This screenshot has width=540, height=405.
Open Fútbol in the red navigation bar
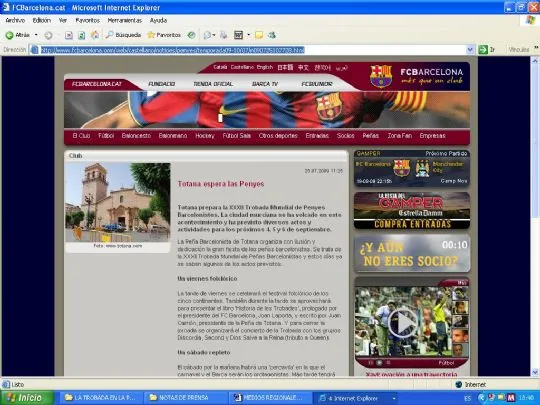click(x=106, y=136)
